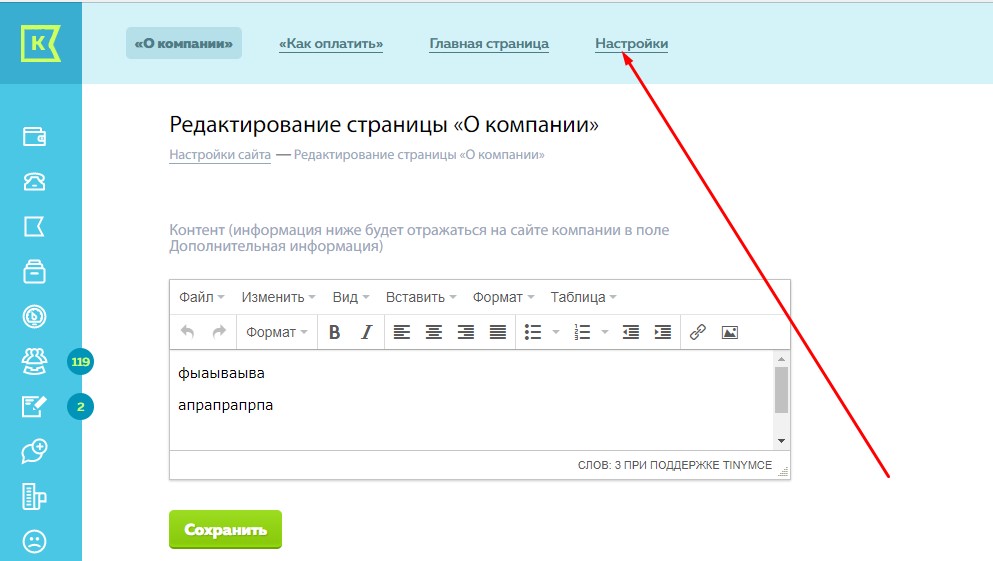Open the Файл menu
Image resolution: width=993 pixels, height=561 pixels.
(x=201, y=297)
